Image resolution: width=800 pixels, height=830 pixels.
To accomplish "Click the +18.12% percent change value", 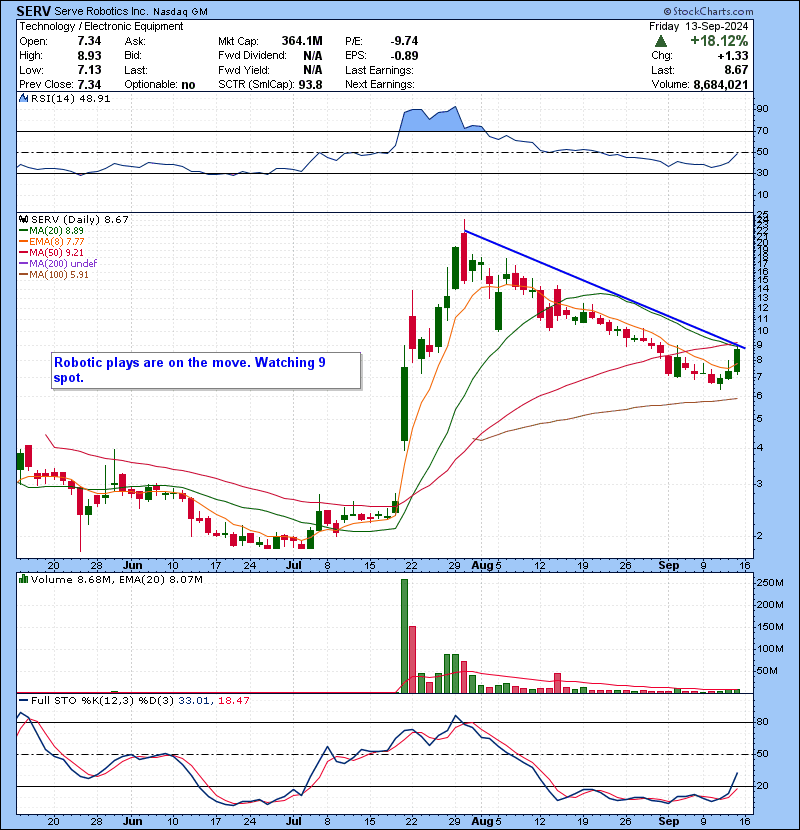I will click(719, 41).
